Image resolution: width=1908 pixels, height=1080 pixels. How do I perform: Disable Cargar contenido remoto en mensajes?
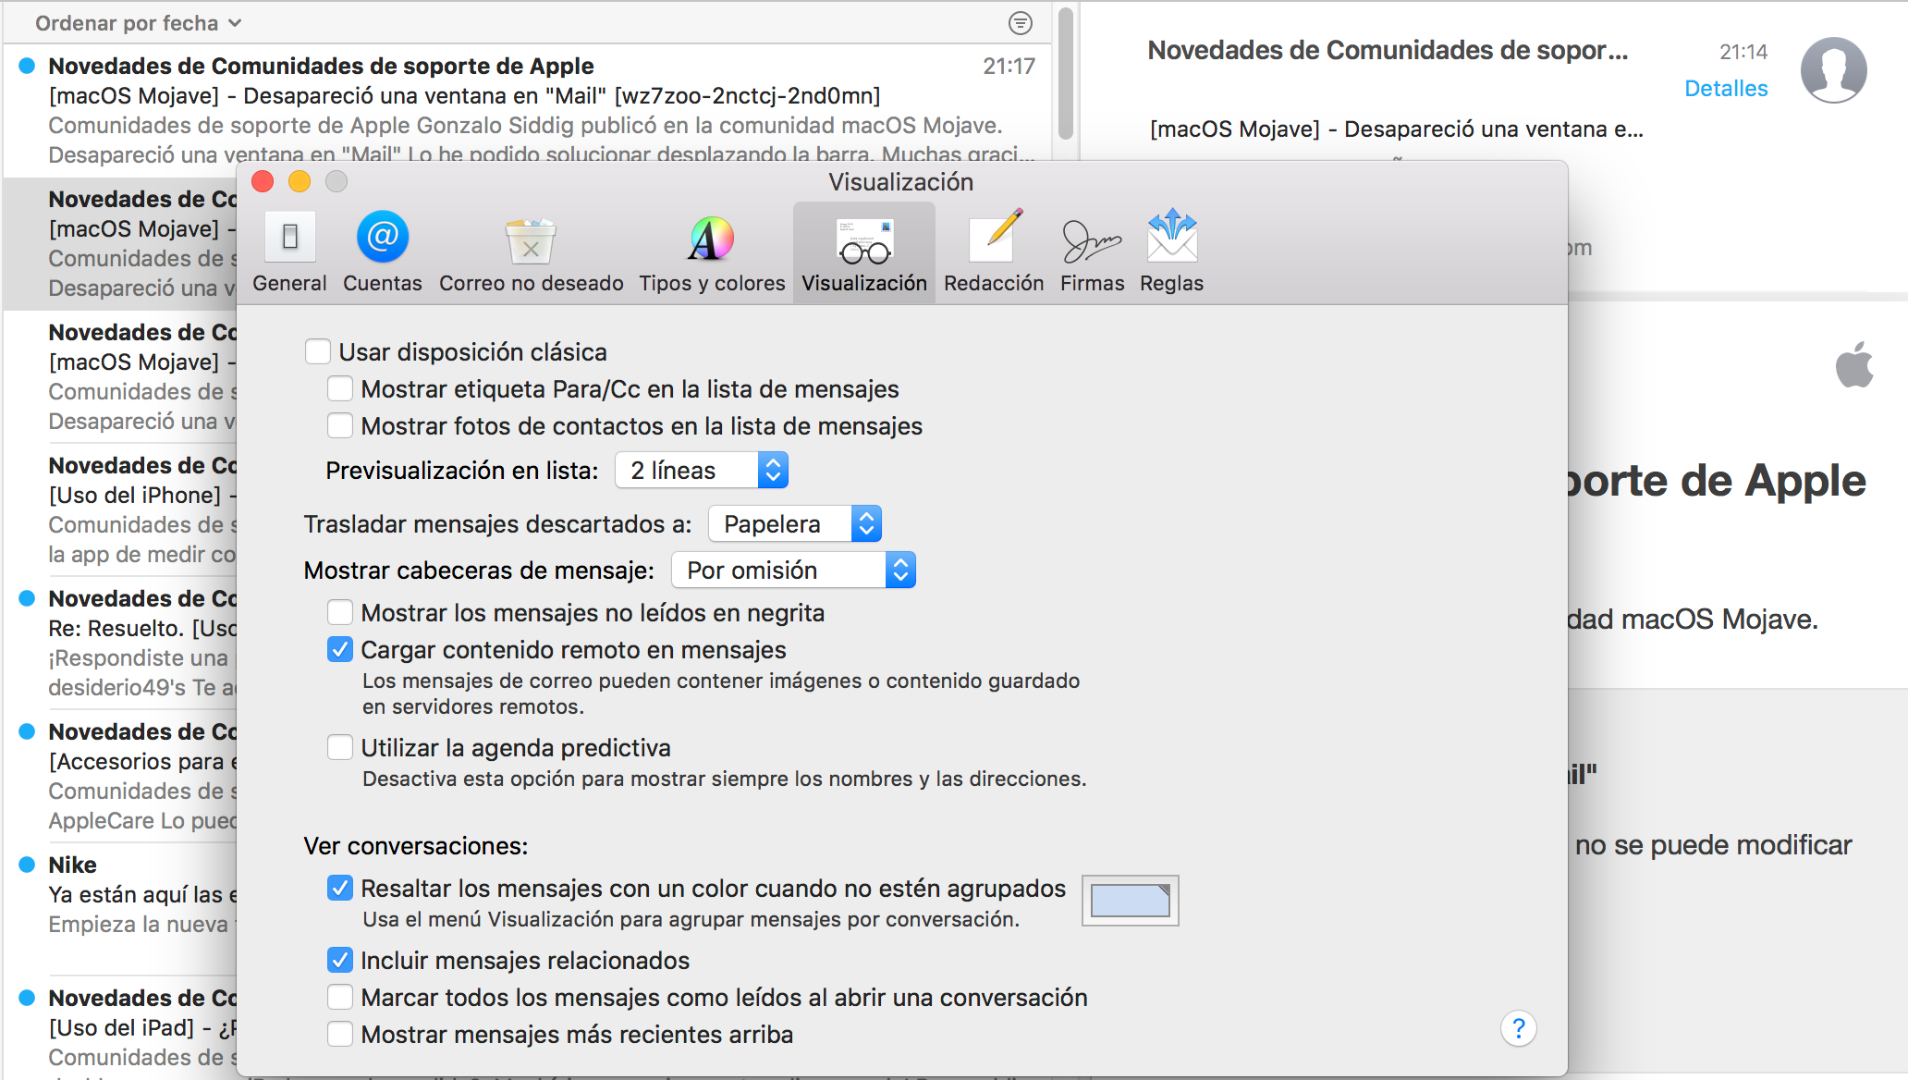tap(340, 650)
